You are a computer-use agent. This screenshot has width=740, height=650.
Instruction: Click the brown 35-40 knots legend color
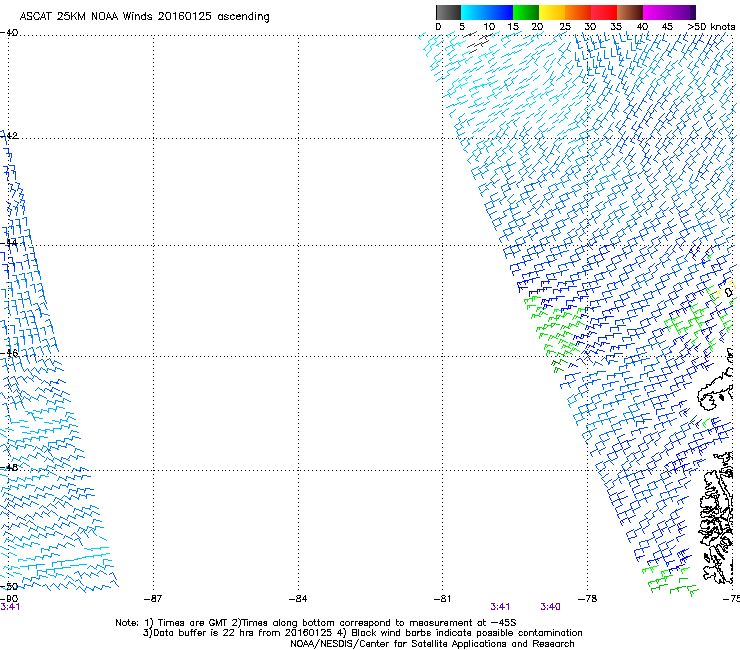630,12
